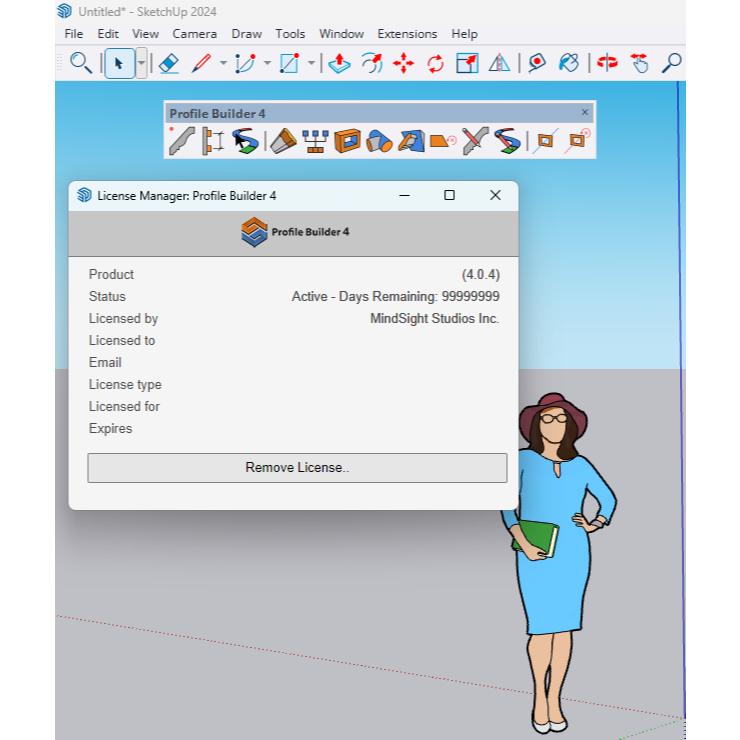Click the 'Expires' label
740x740 pixels.
[110, 429]
